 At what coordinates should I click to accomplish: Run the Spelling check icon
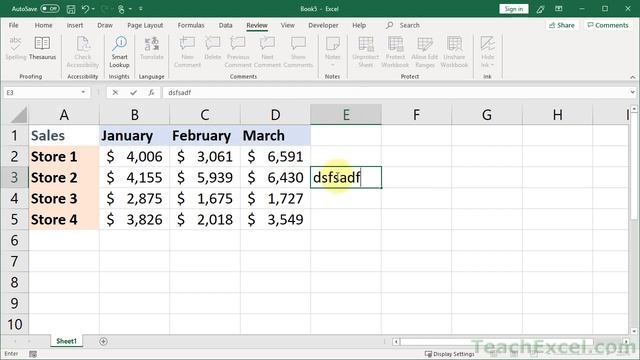[16, 48]
